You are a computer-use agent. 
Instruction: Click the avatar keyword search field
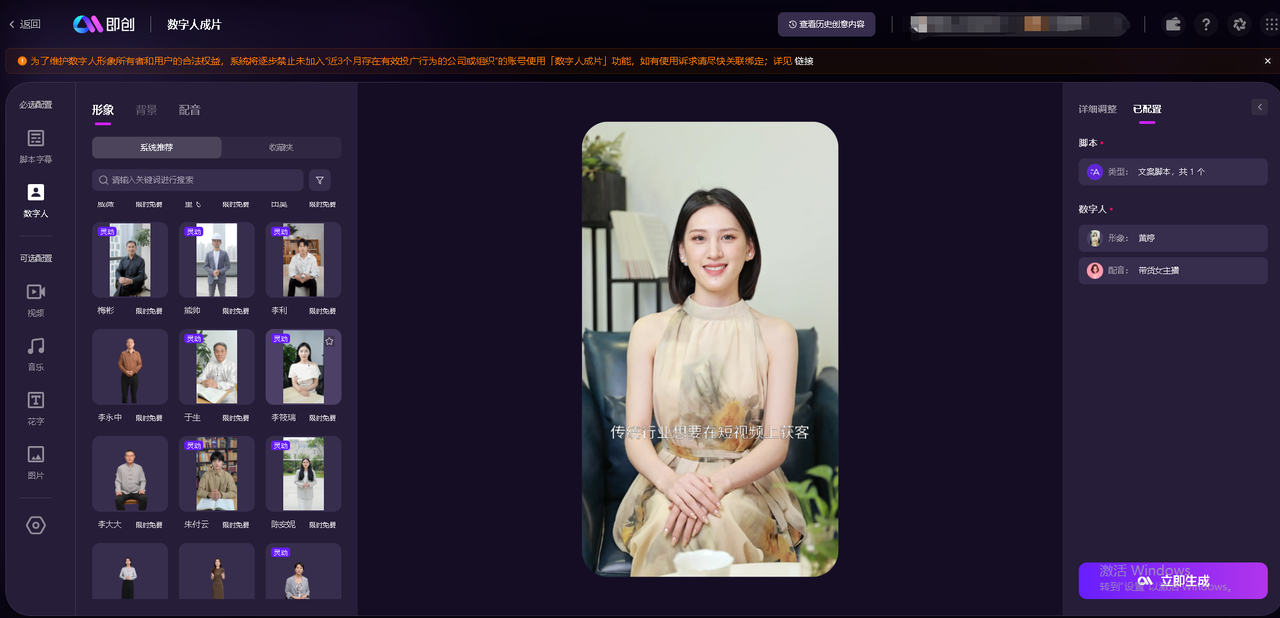198,180
